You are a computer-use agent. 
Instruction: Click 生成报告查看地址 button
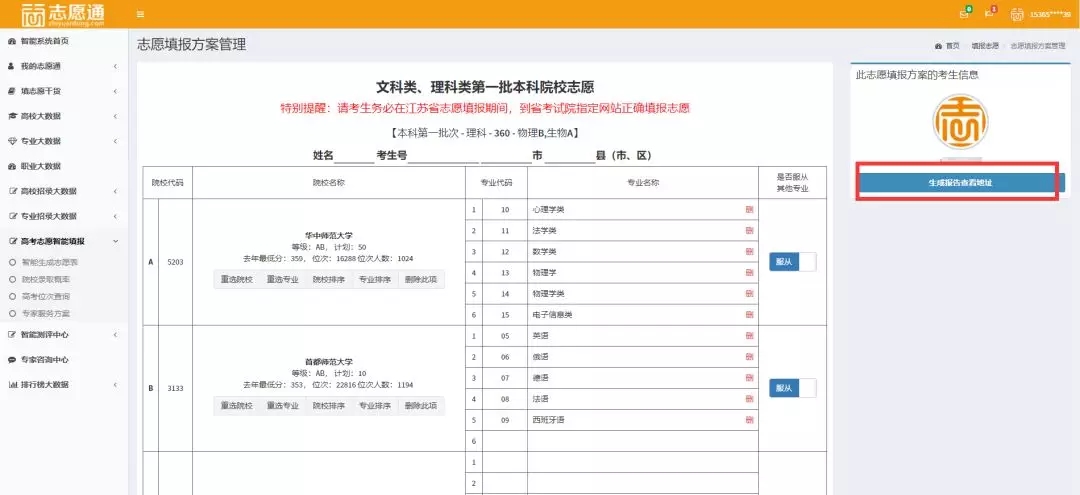coord(956,183)
